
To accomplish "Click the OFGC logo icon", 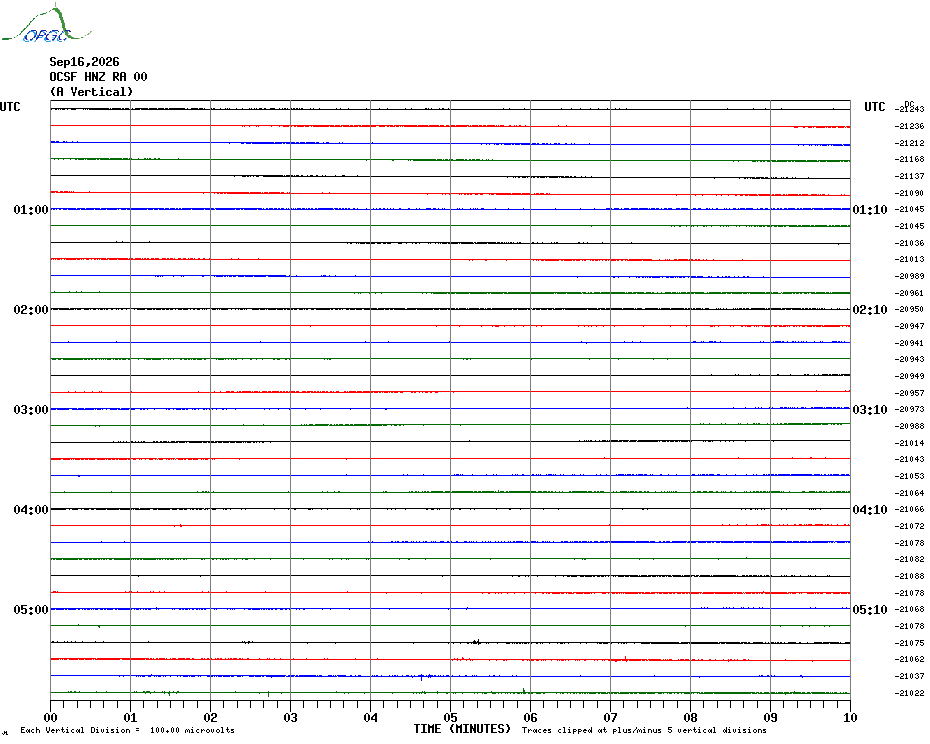I will (x=47, y=24).
